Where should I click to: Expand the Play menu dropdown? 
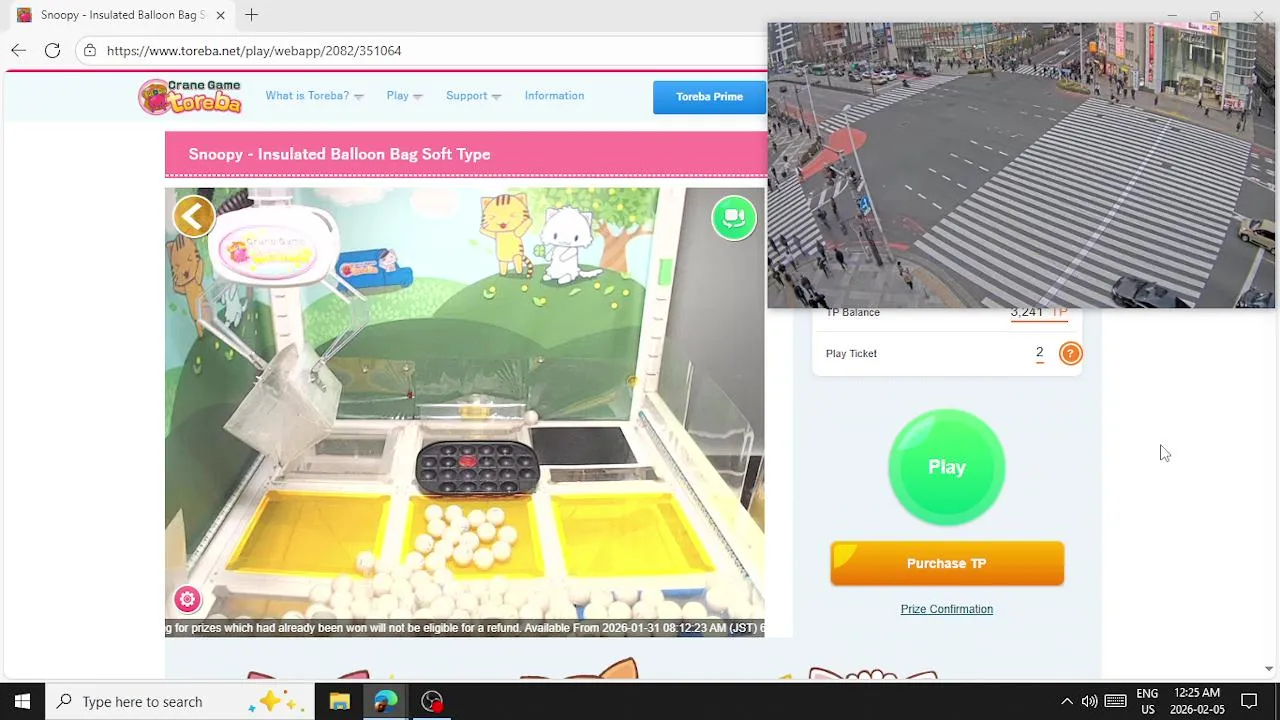click(x=404, y=96)
